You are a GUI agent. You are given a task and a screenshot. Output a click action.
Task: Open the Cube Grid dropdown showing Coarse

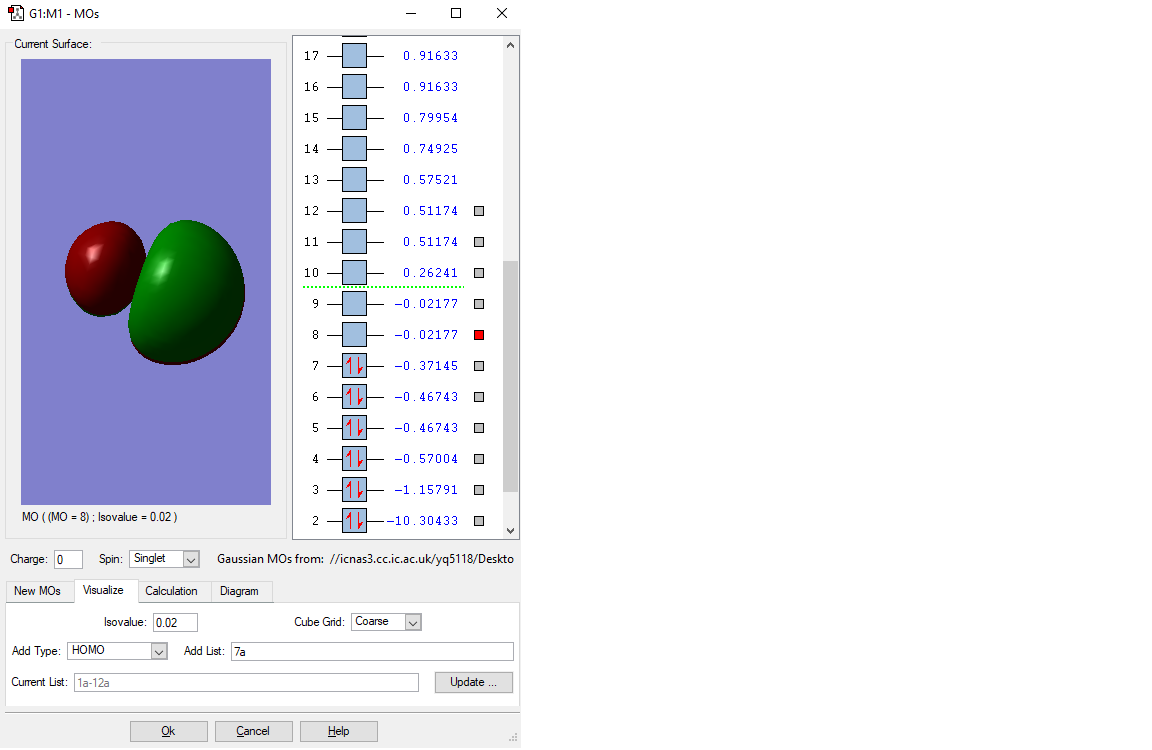point(386,621)
